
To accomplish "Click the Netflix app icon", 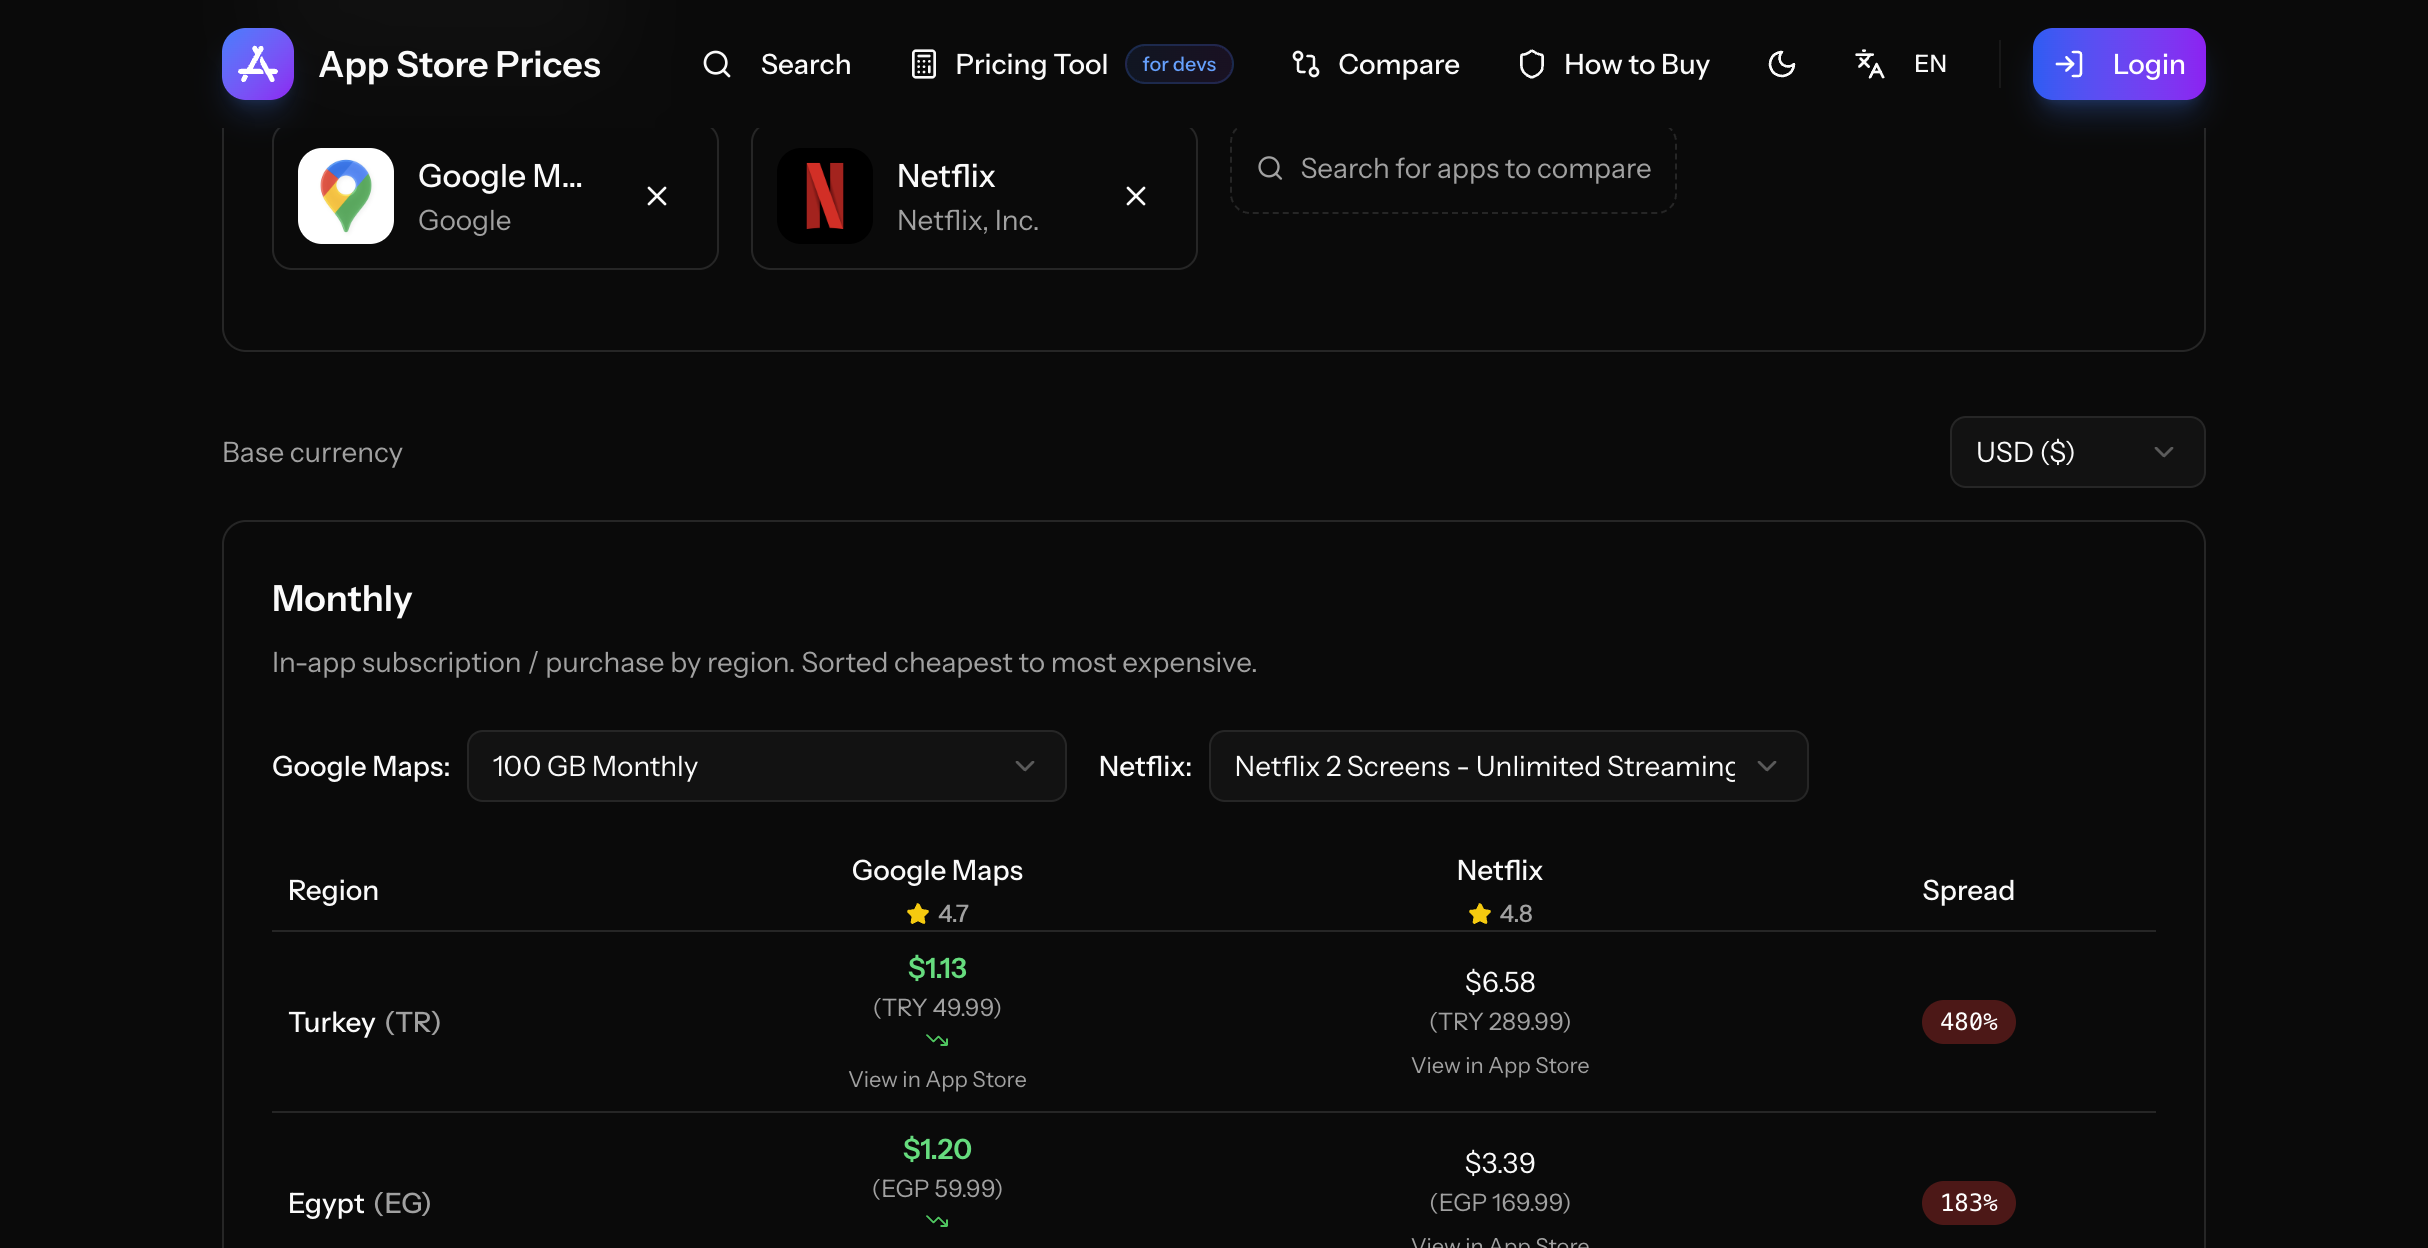I will pyautogui.click(x=825, y=196).
